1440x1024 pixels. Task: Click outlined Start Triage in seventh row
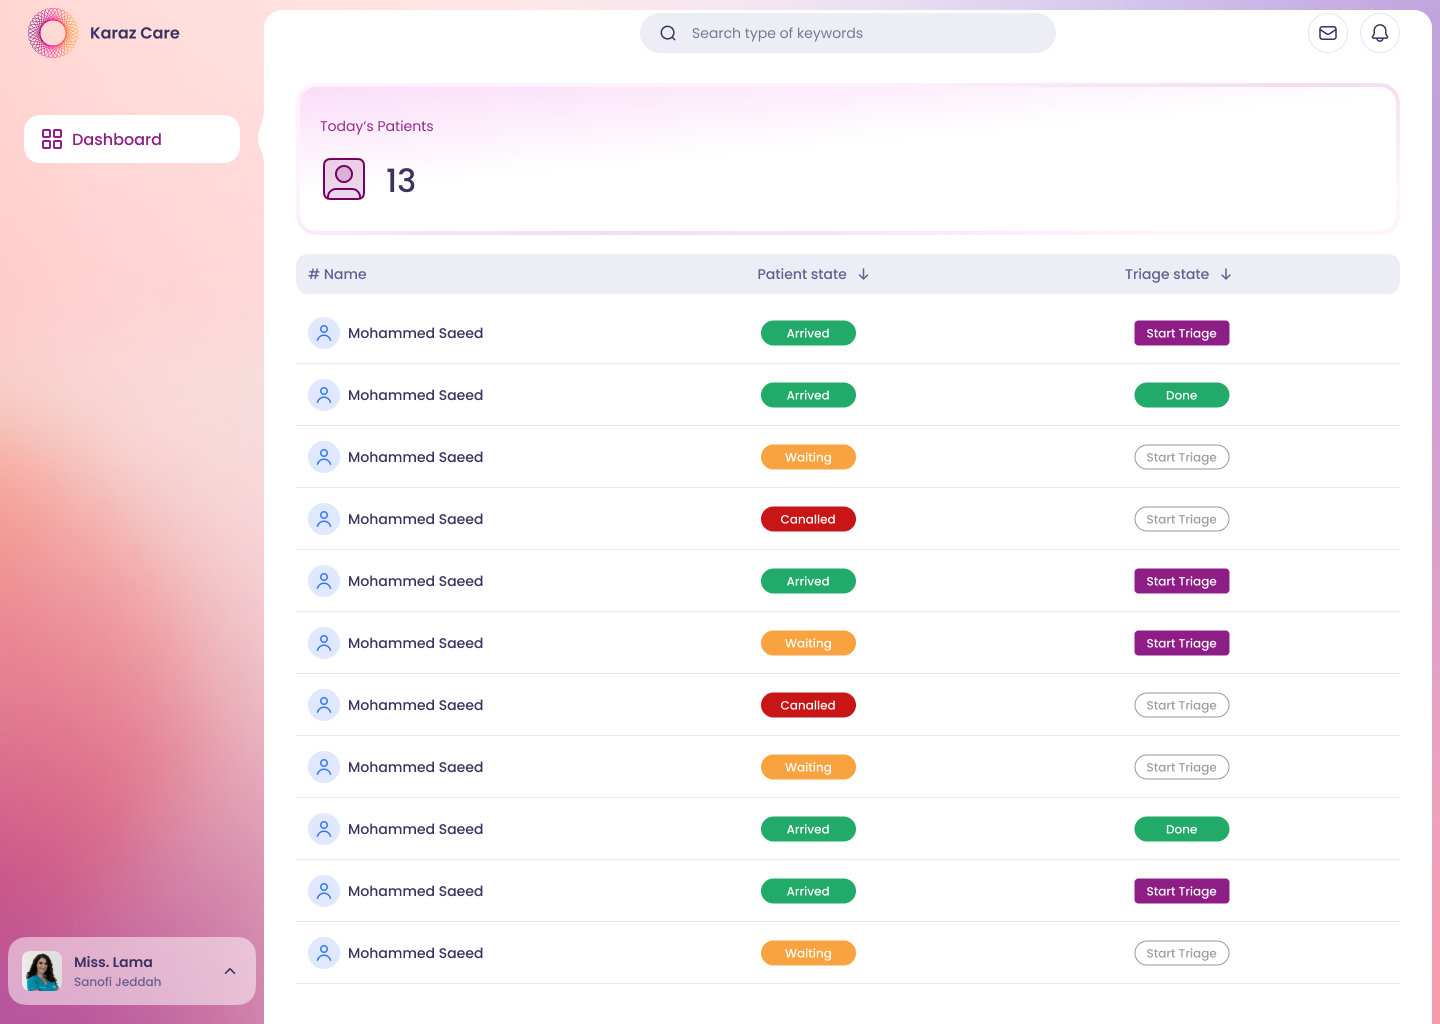click(1181, 705)
